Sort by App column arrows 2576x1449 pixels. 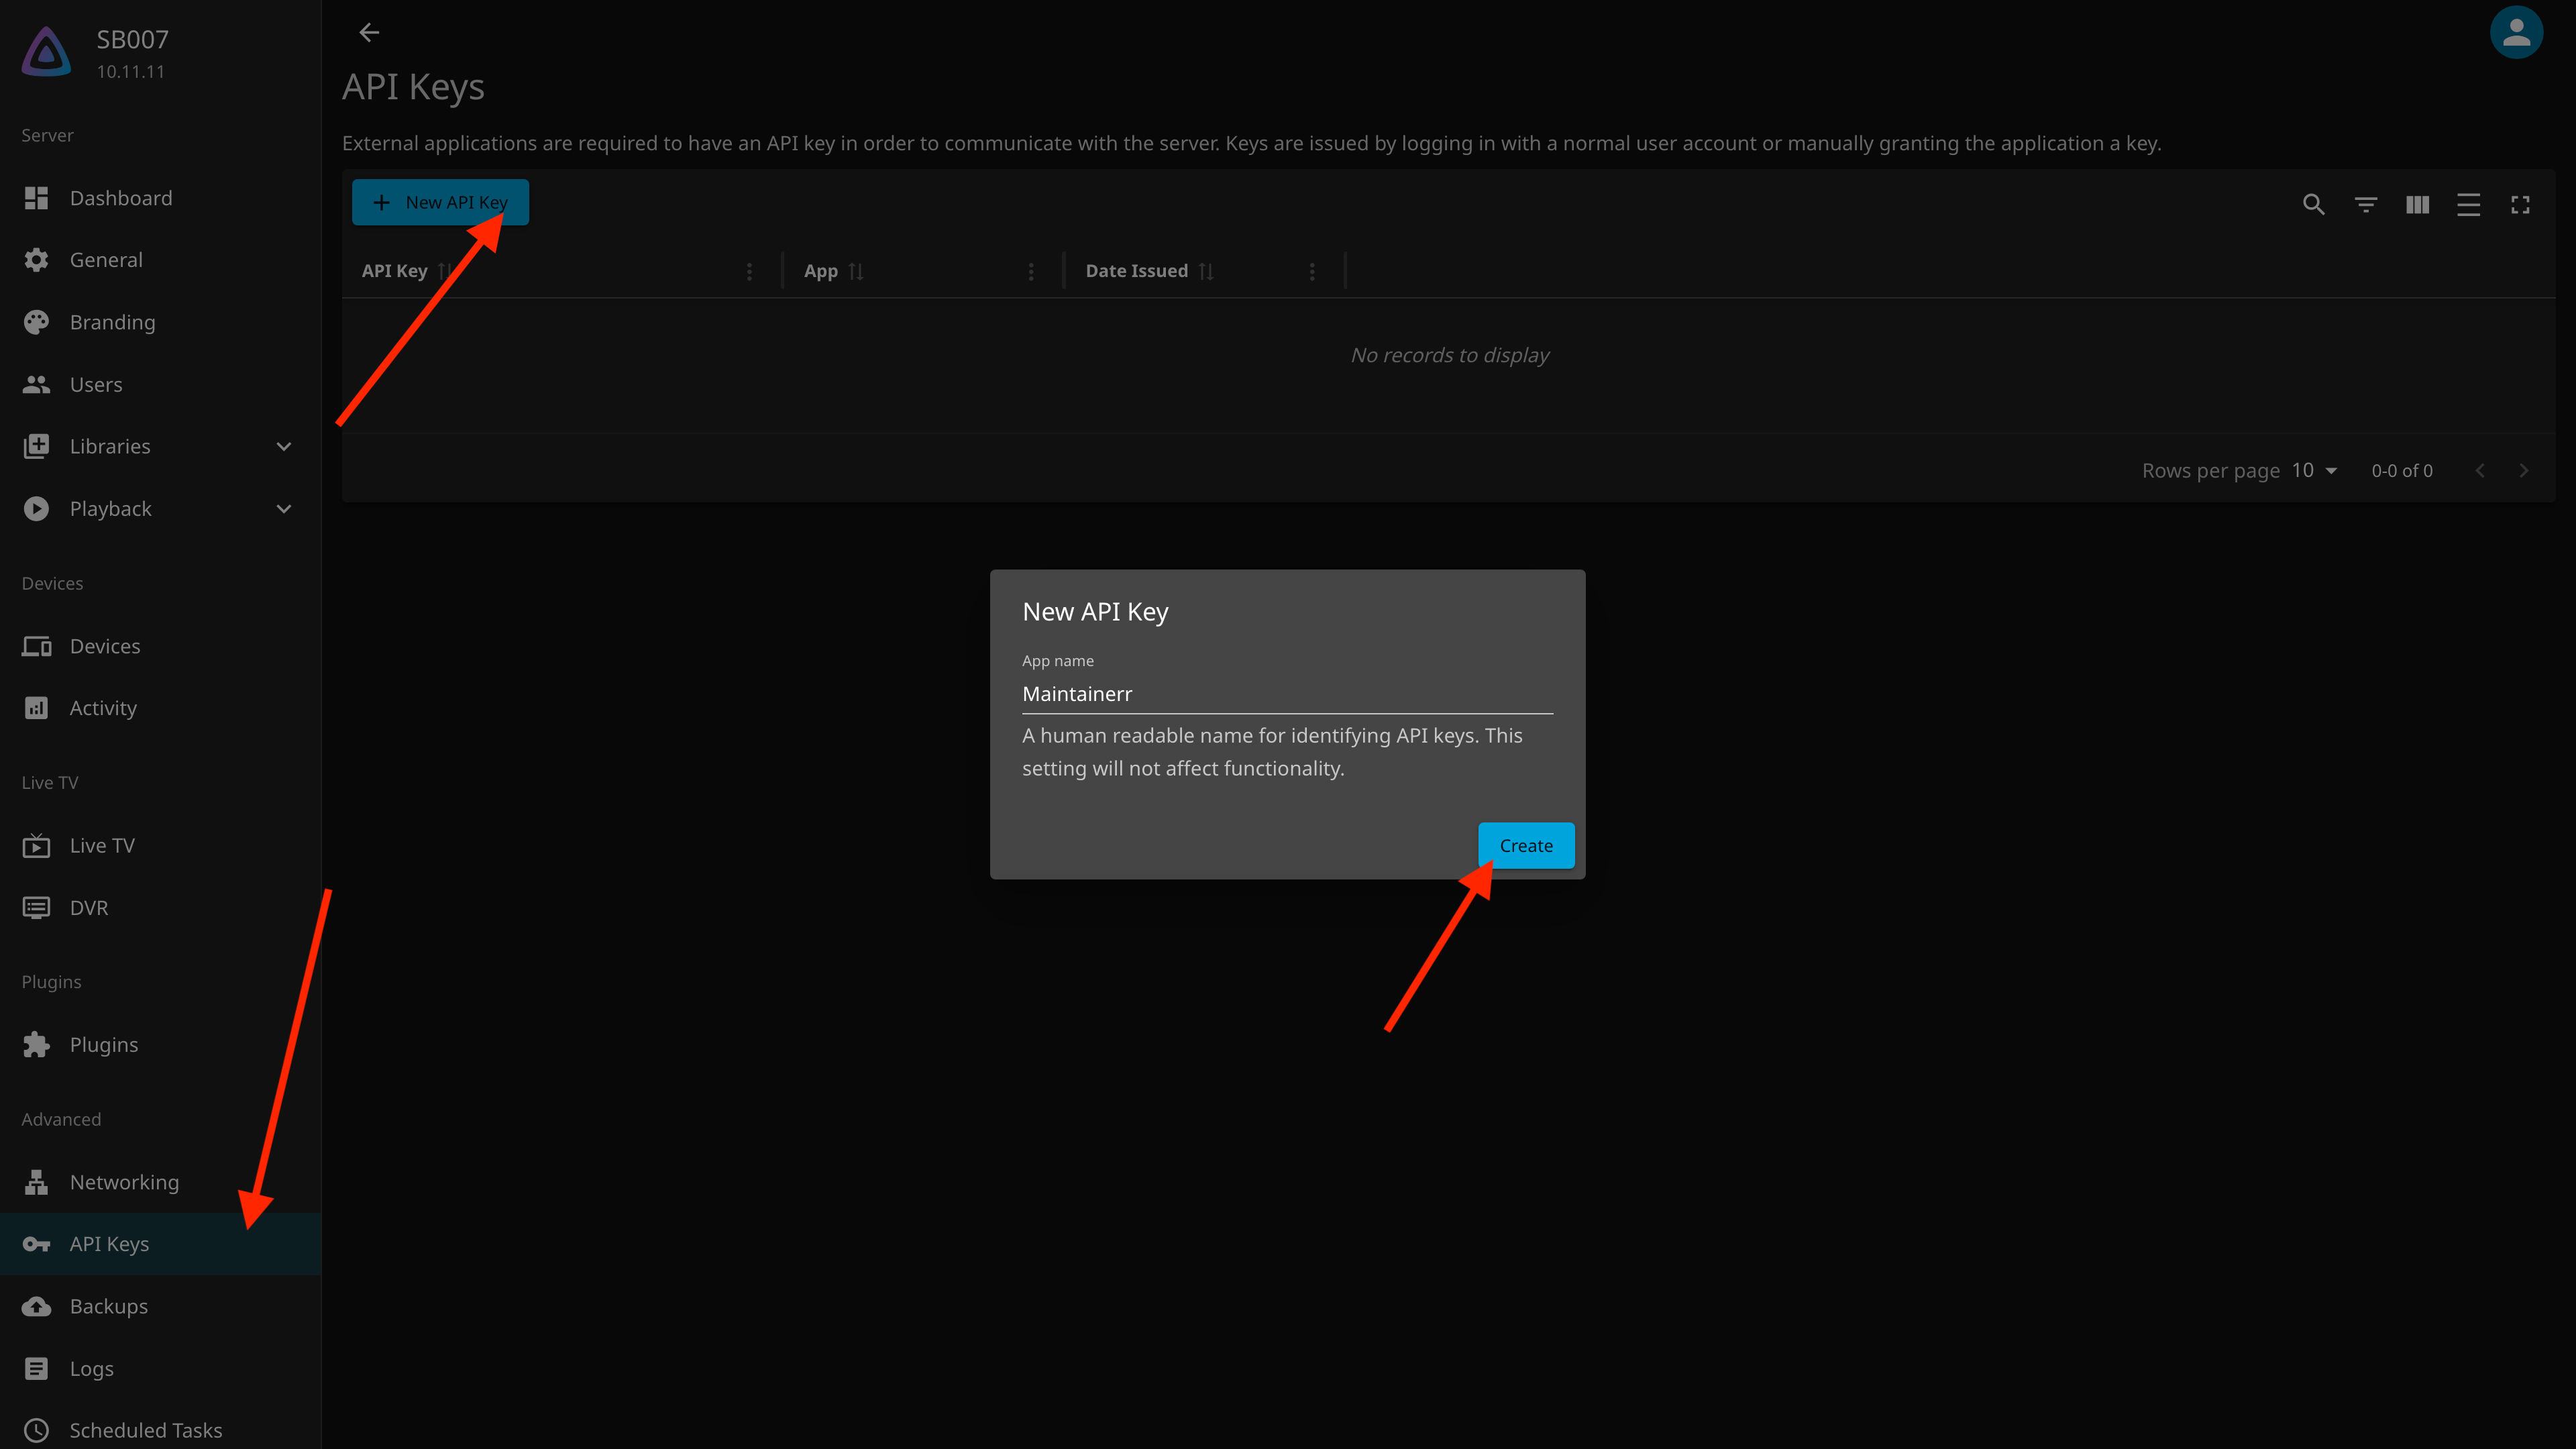coord(855,271)
